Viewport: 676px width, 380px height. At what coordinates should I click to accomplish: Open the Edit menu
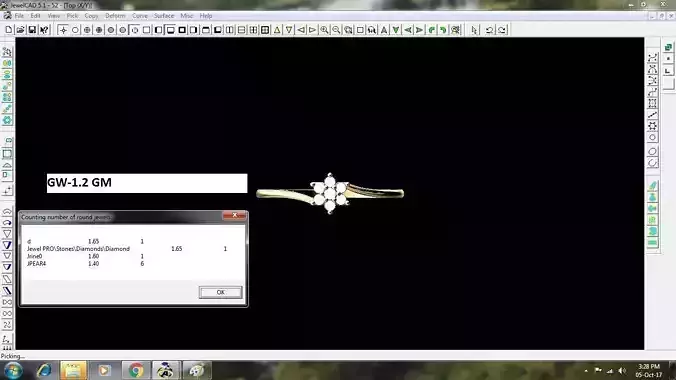click(35, 16)
